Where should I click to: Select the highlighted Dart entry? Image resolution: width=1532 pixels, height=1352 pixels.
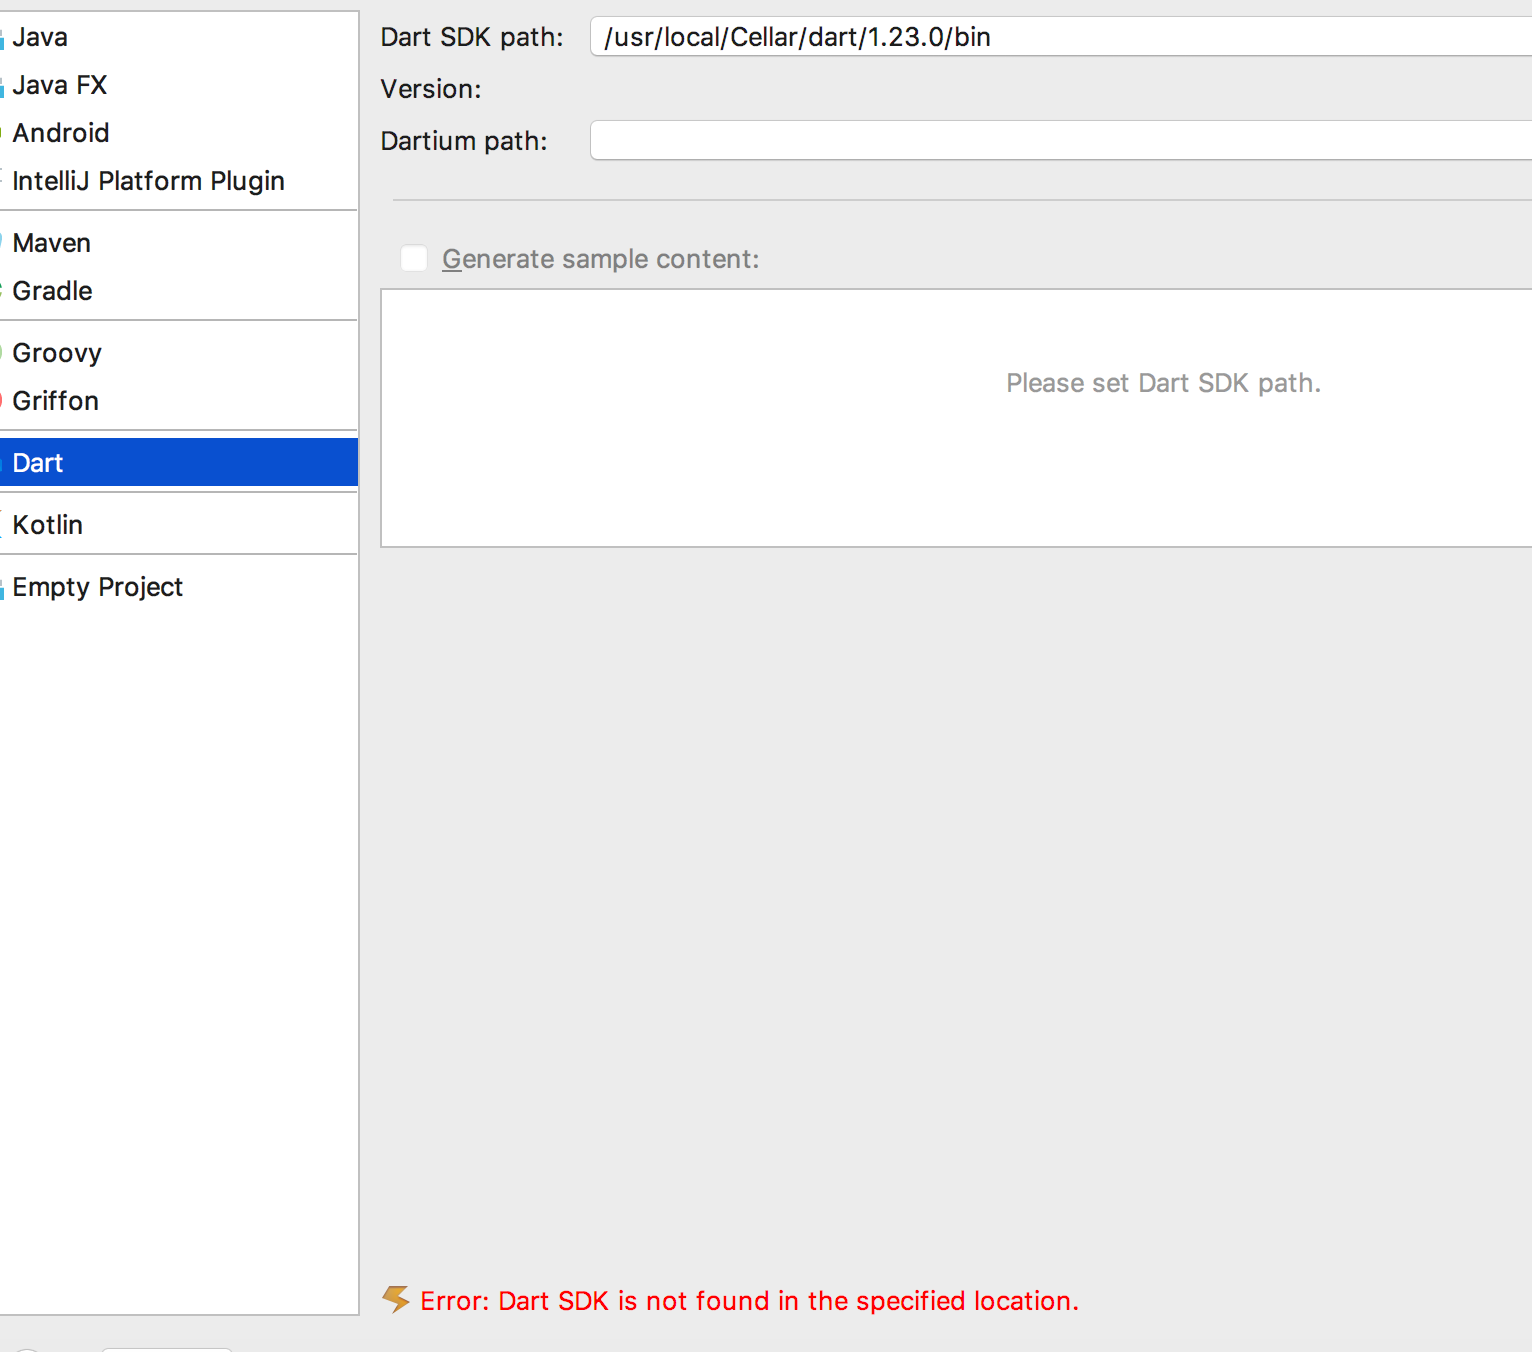179,463
